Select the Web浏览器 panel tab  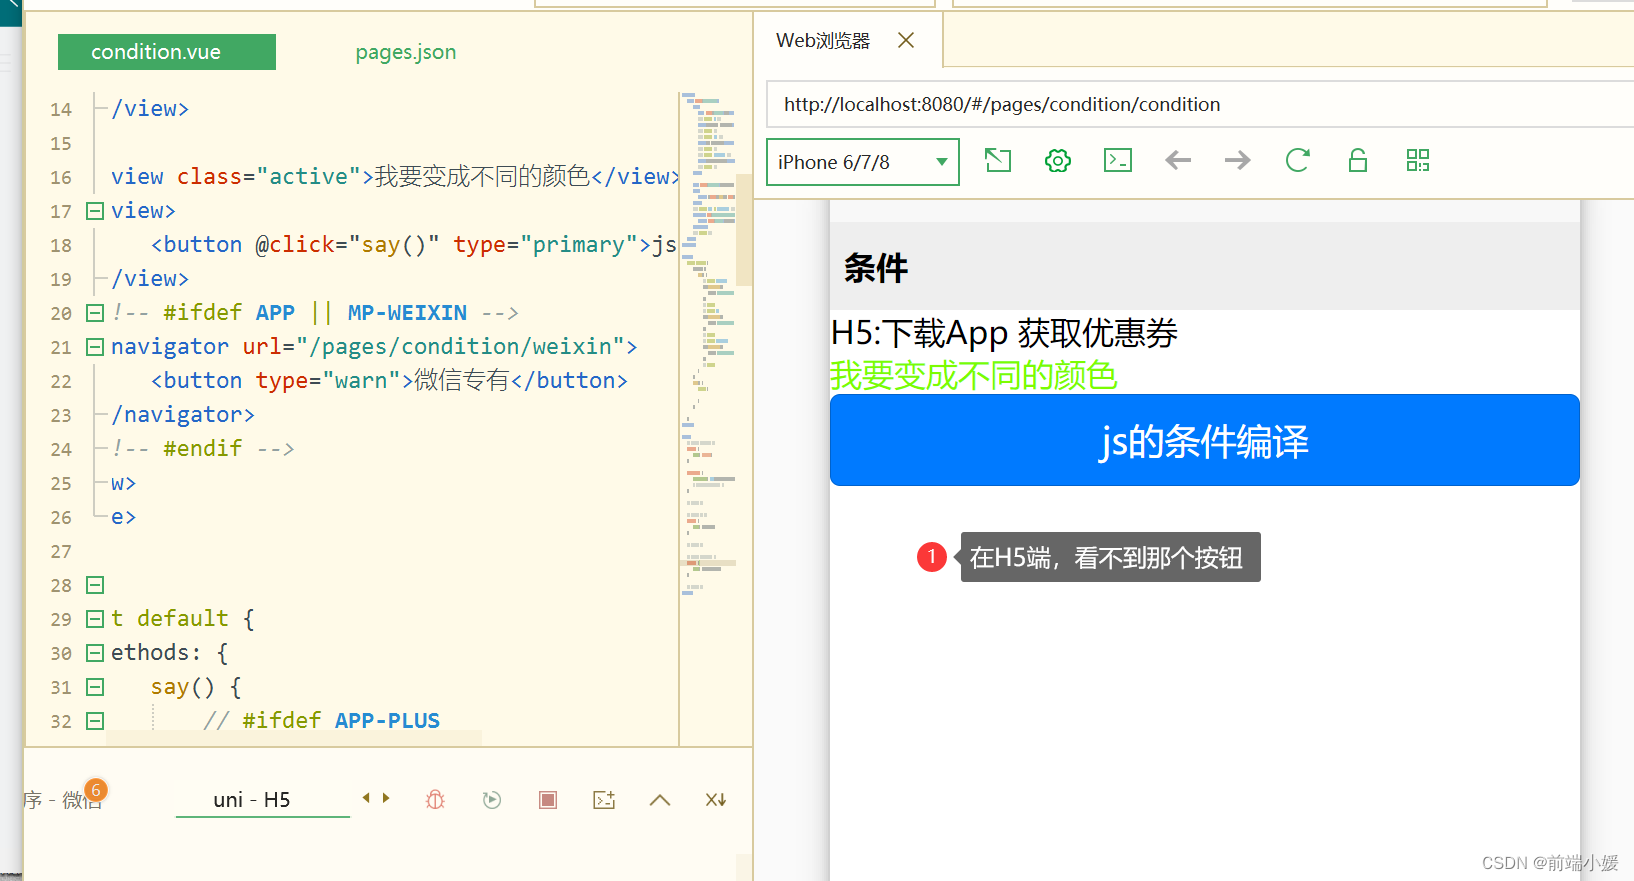(823, 41)
